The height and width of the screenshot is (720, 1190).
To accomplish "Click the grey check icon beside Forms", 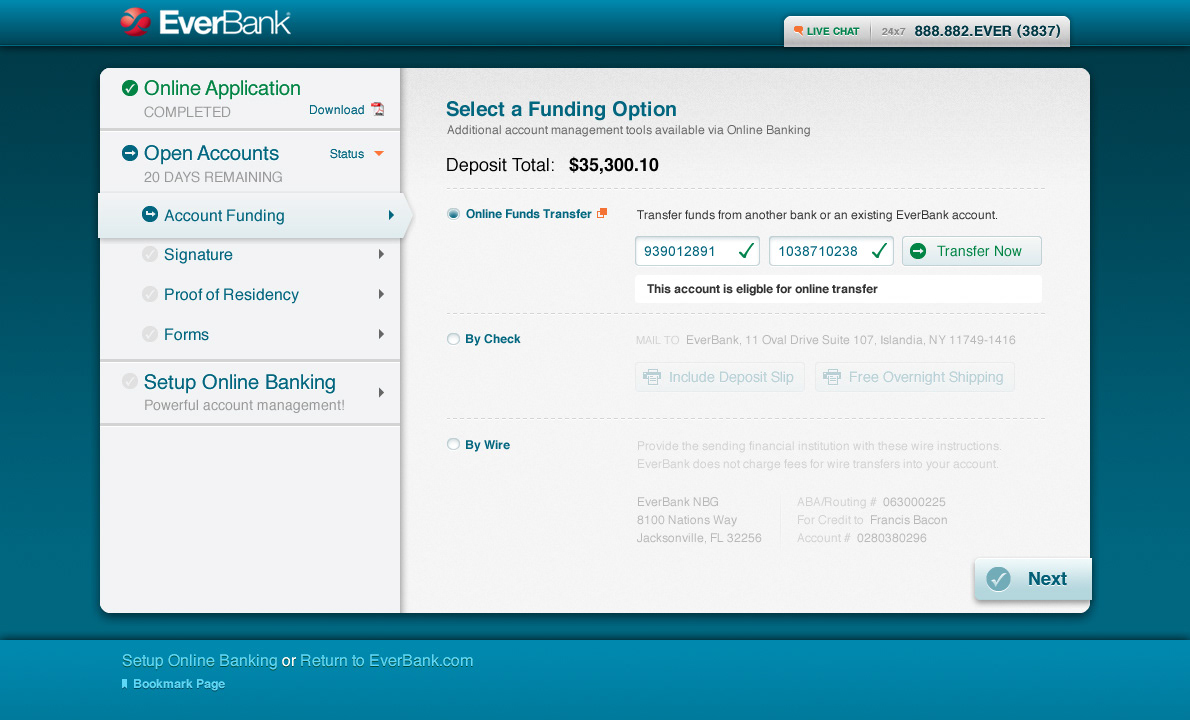I will click(x=150, y=334).
